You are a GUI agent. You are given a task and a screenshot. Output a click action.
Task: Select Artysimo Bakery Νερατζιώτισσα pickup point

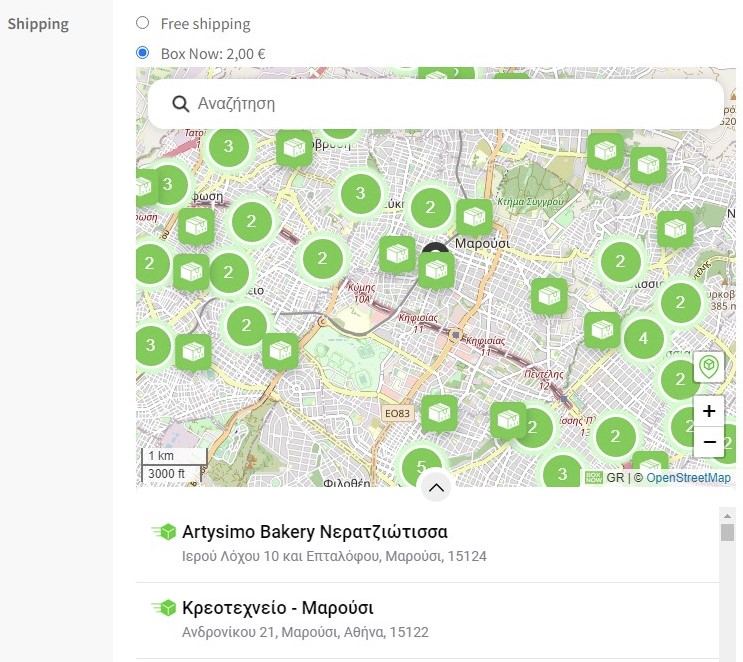coord(314,531)
